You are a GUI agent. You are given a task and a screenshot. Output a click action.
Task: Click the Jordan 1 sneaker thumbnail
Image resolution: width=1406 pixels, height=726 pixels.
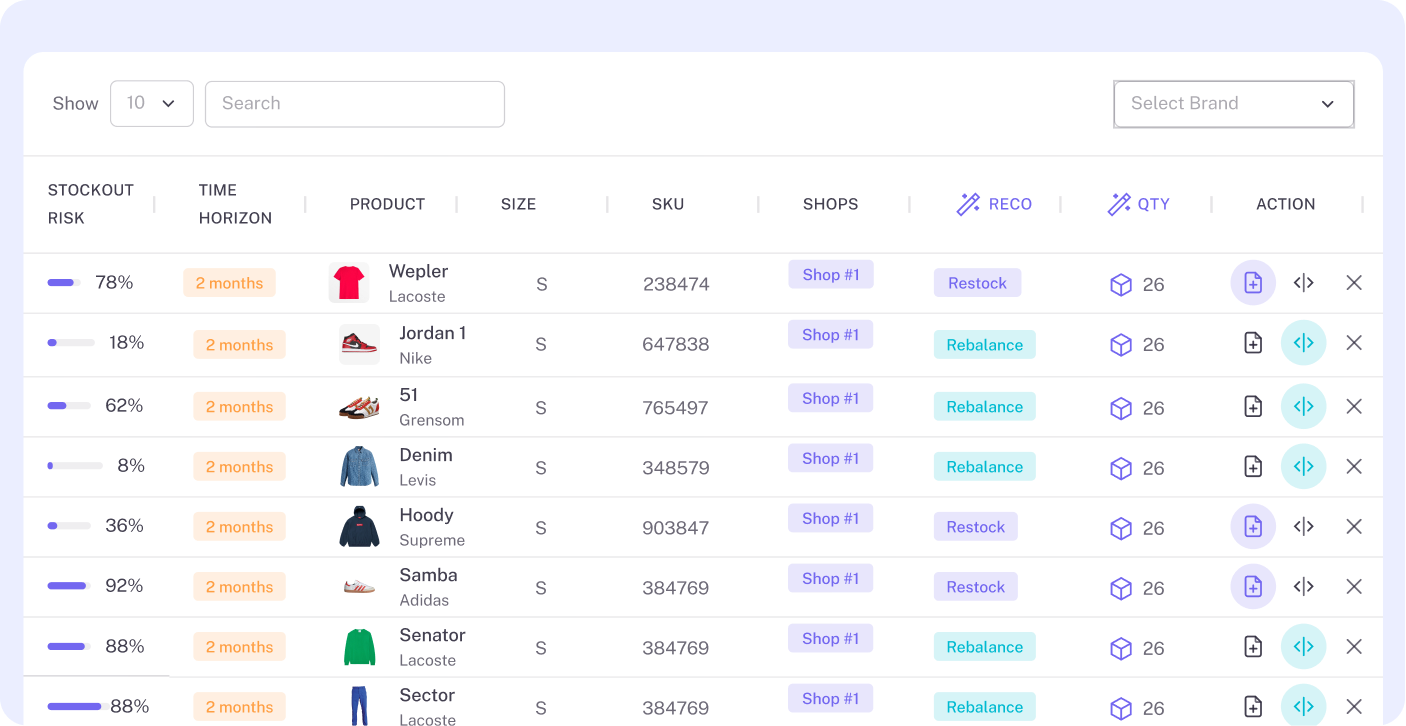359,344
